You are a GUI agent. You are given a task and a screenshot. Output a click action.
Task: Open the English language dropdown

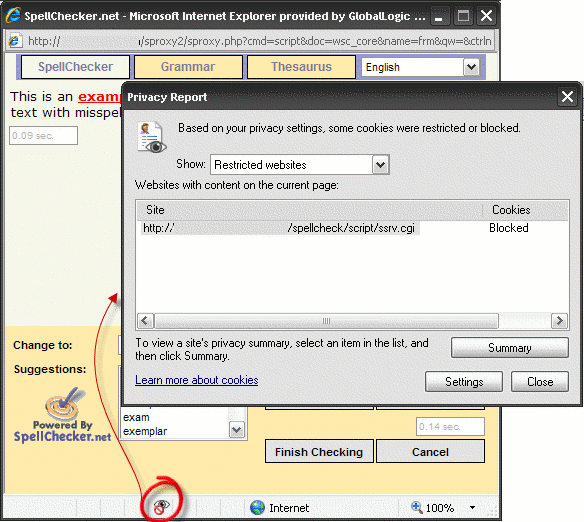pos(472,67)
